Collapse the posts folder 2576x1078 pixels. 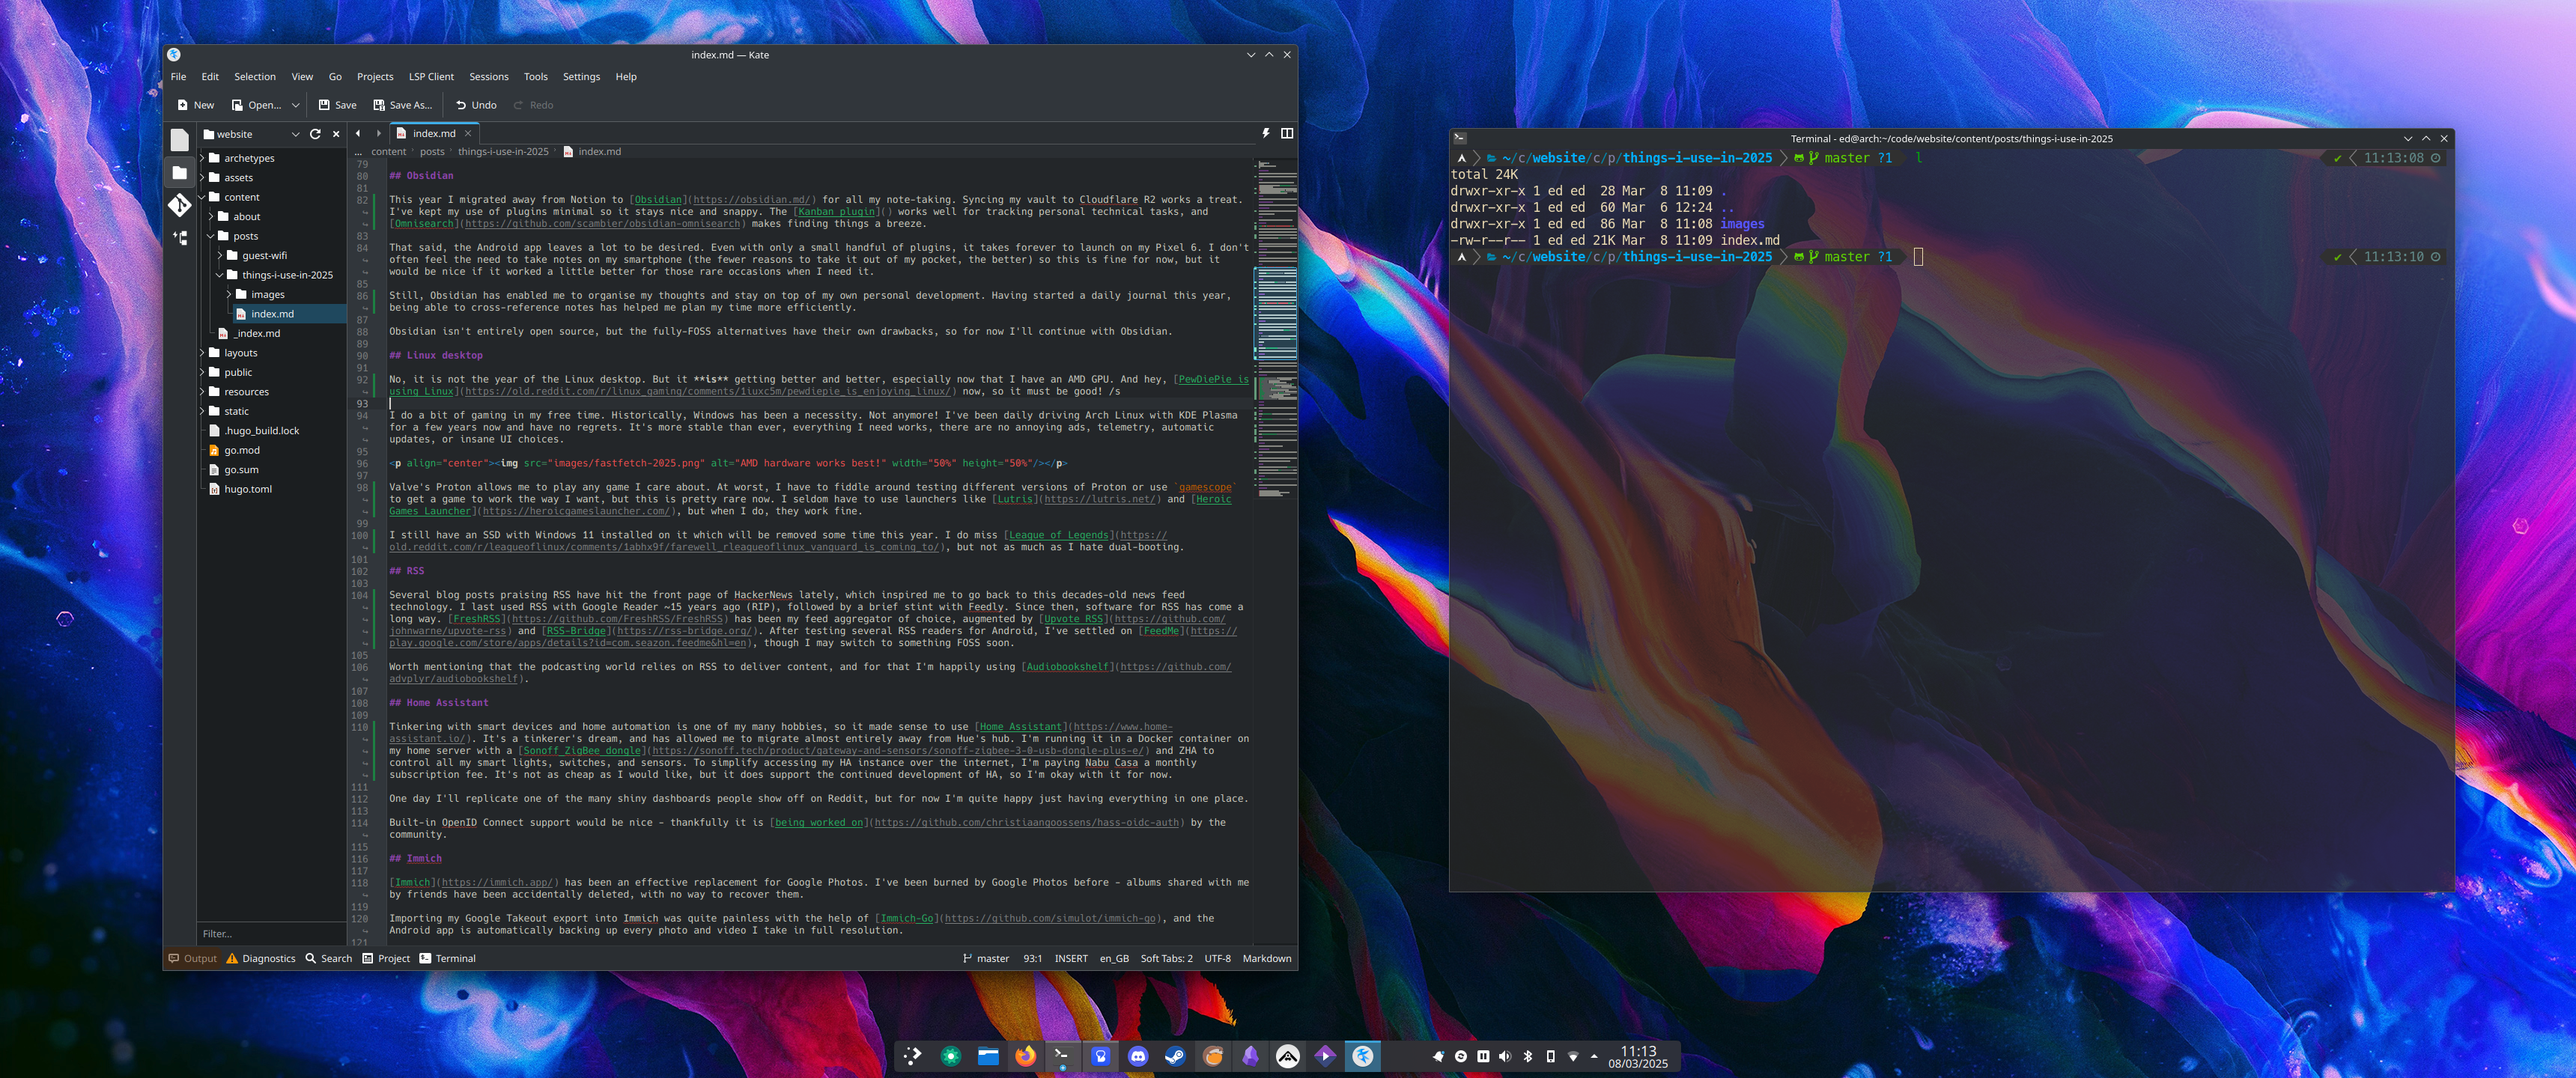click(211, 236)
